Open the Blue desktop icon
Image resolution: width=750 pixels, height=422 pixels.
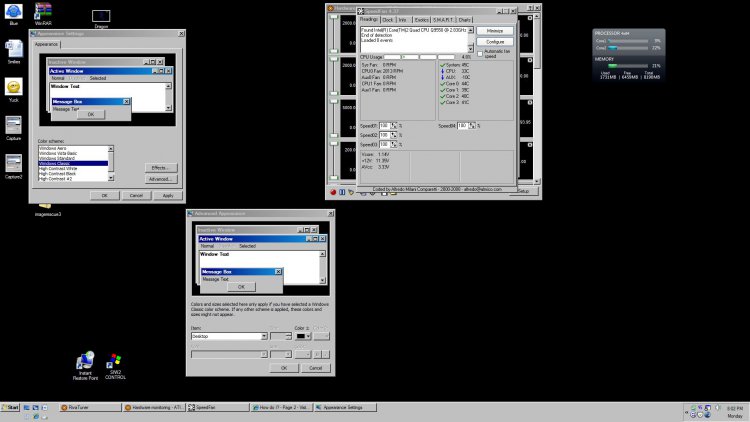[13, 13]
